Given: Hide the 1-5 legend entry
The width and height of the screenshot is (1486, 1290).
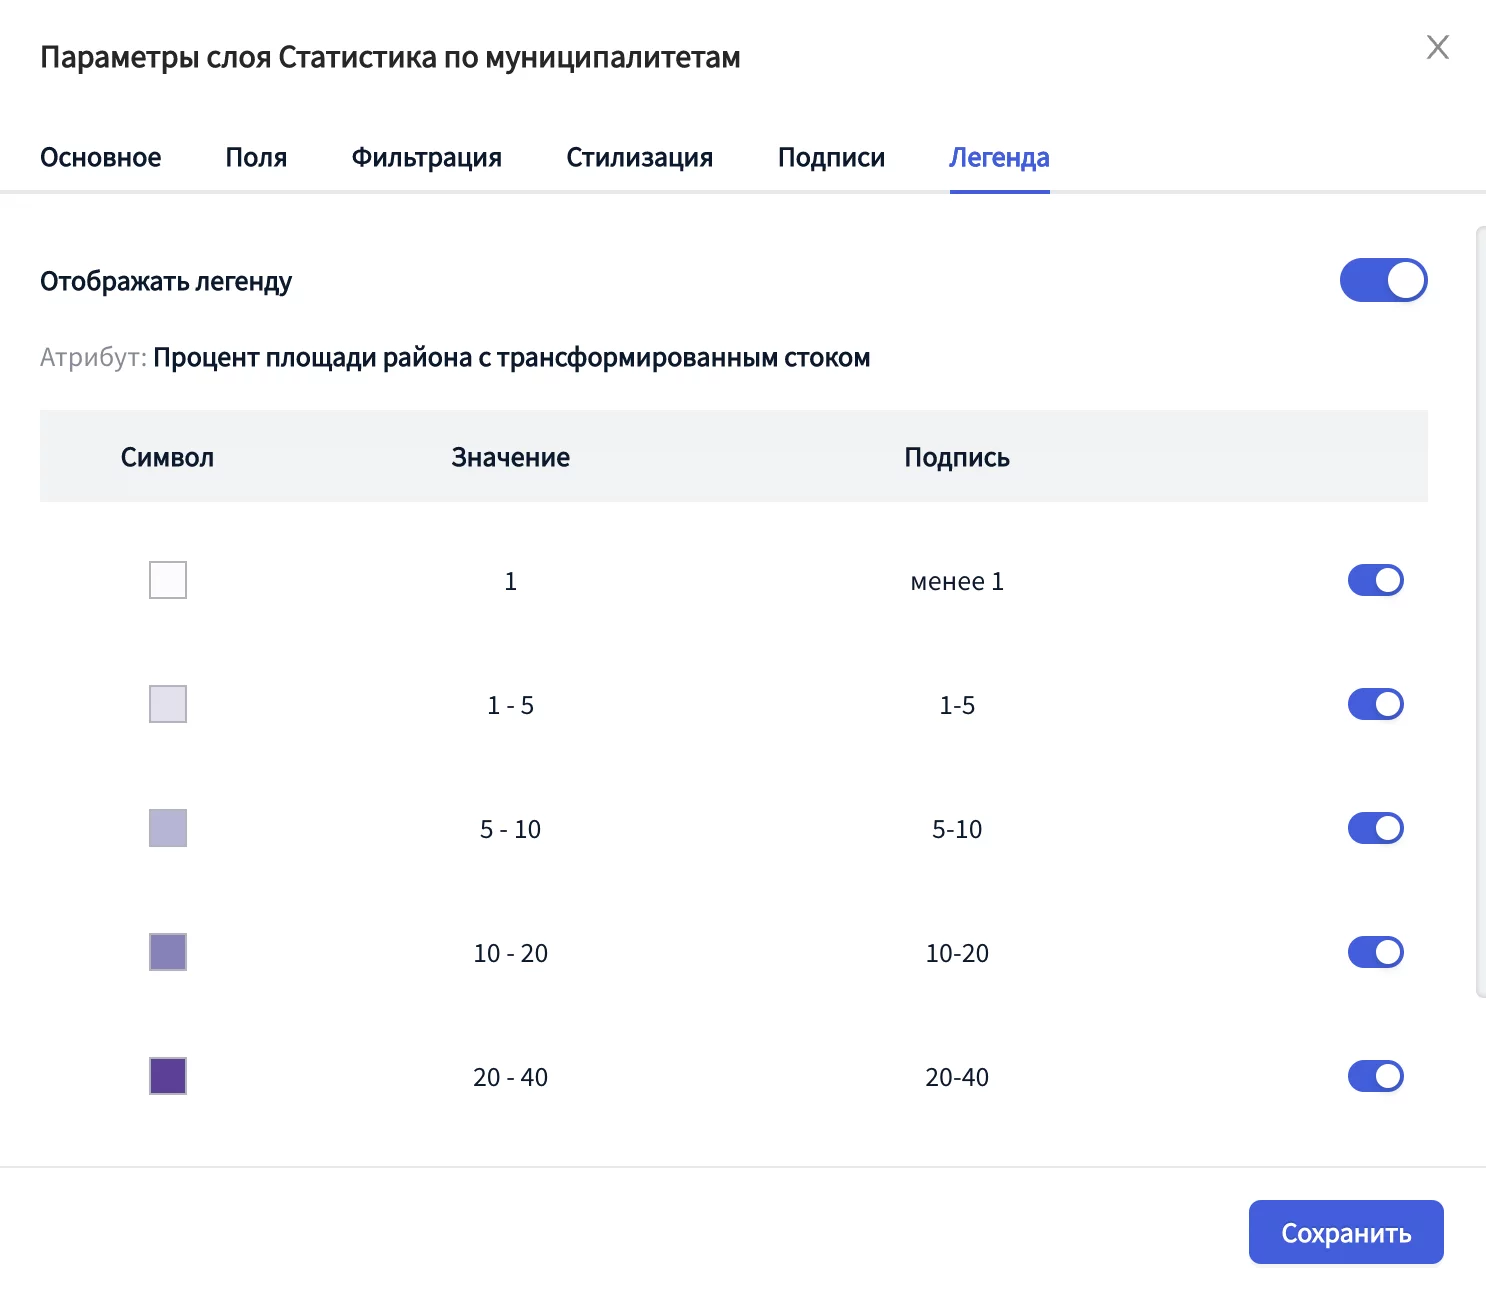Looking at the screenshot, I should coord(1375,704).
